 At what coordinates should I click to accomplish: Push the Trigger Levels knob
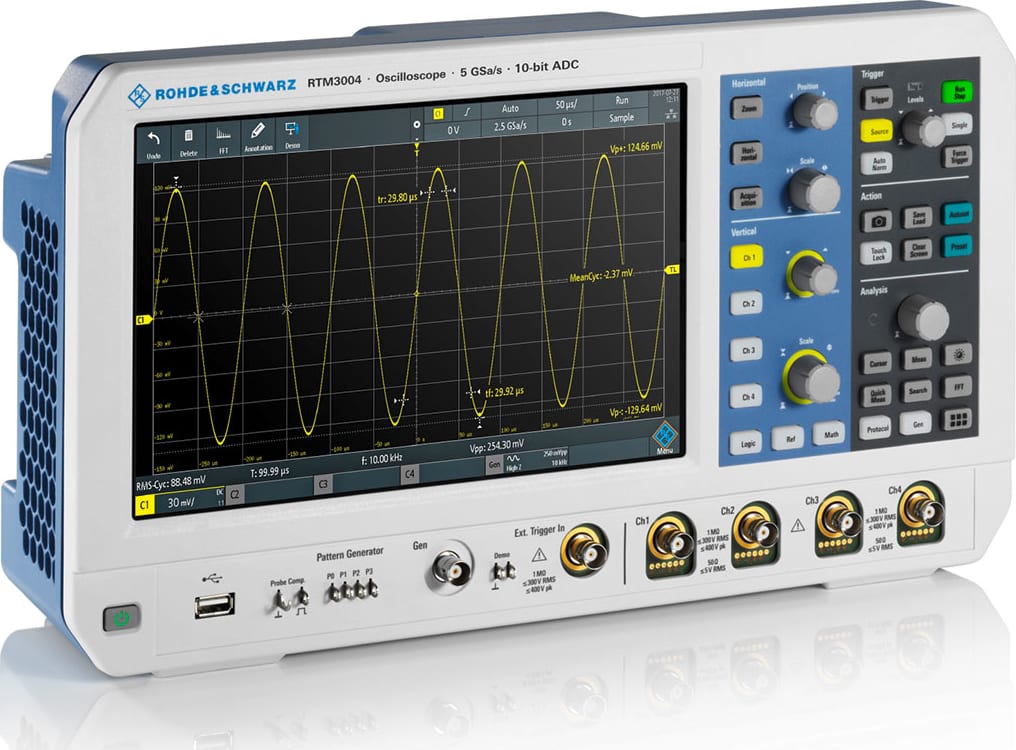923,128
